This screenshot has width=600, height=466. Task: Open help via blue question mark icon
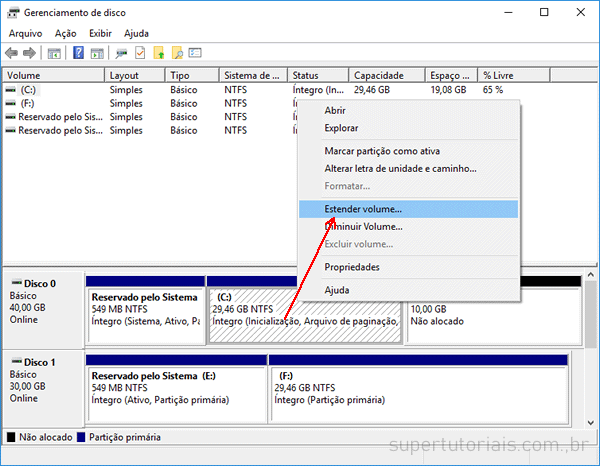pos(78,53)
